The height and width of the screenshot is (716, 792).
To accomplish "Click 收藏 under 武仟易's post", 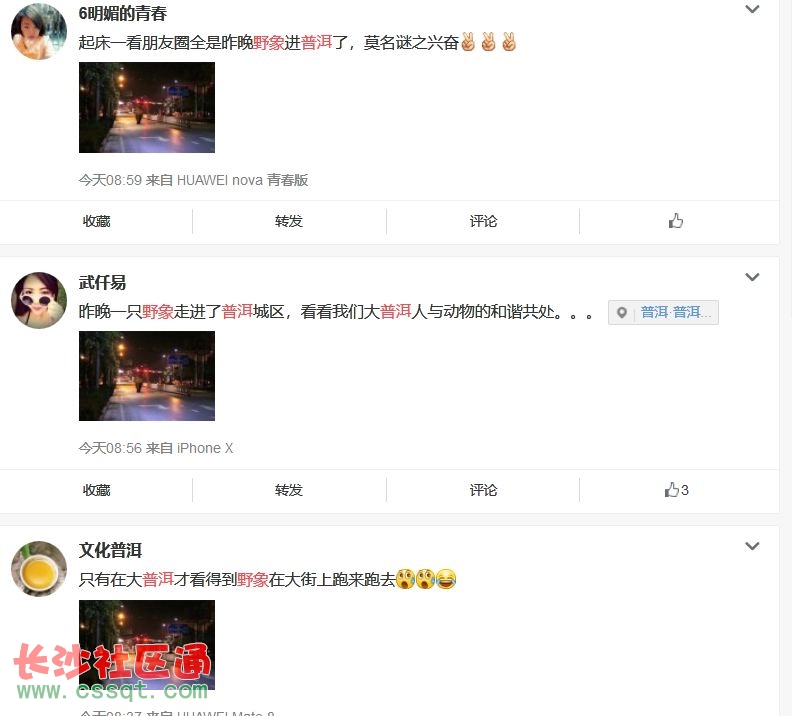I will (x=96, y=490).
